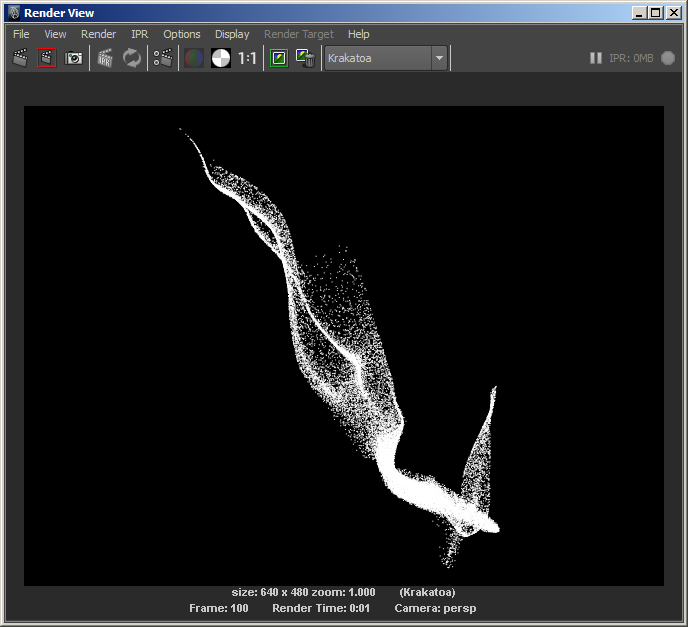Select the Render Region icon

coord(47,58)
